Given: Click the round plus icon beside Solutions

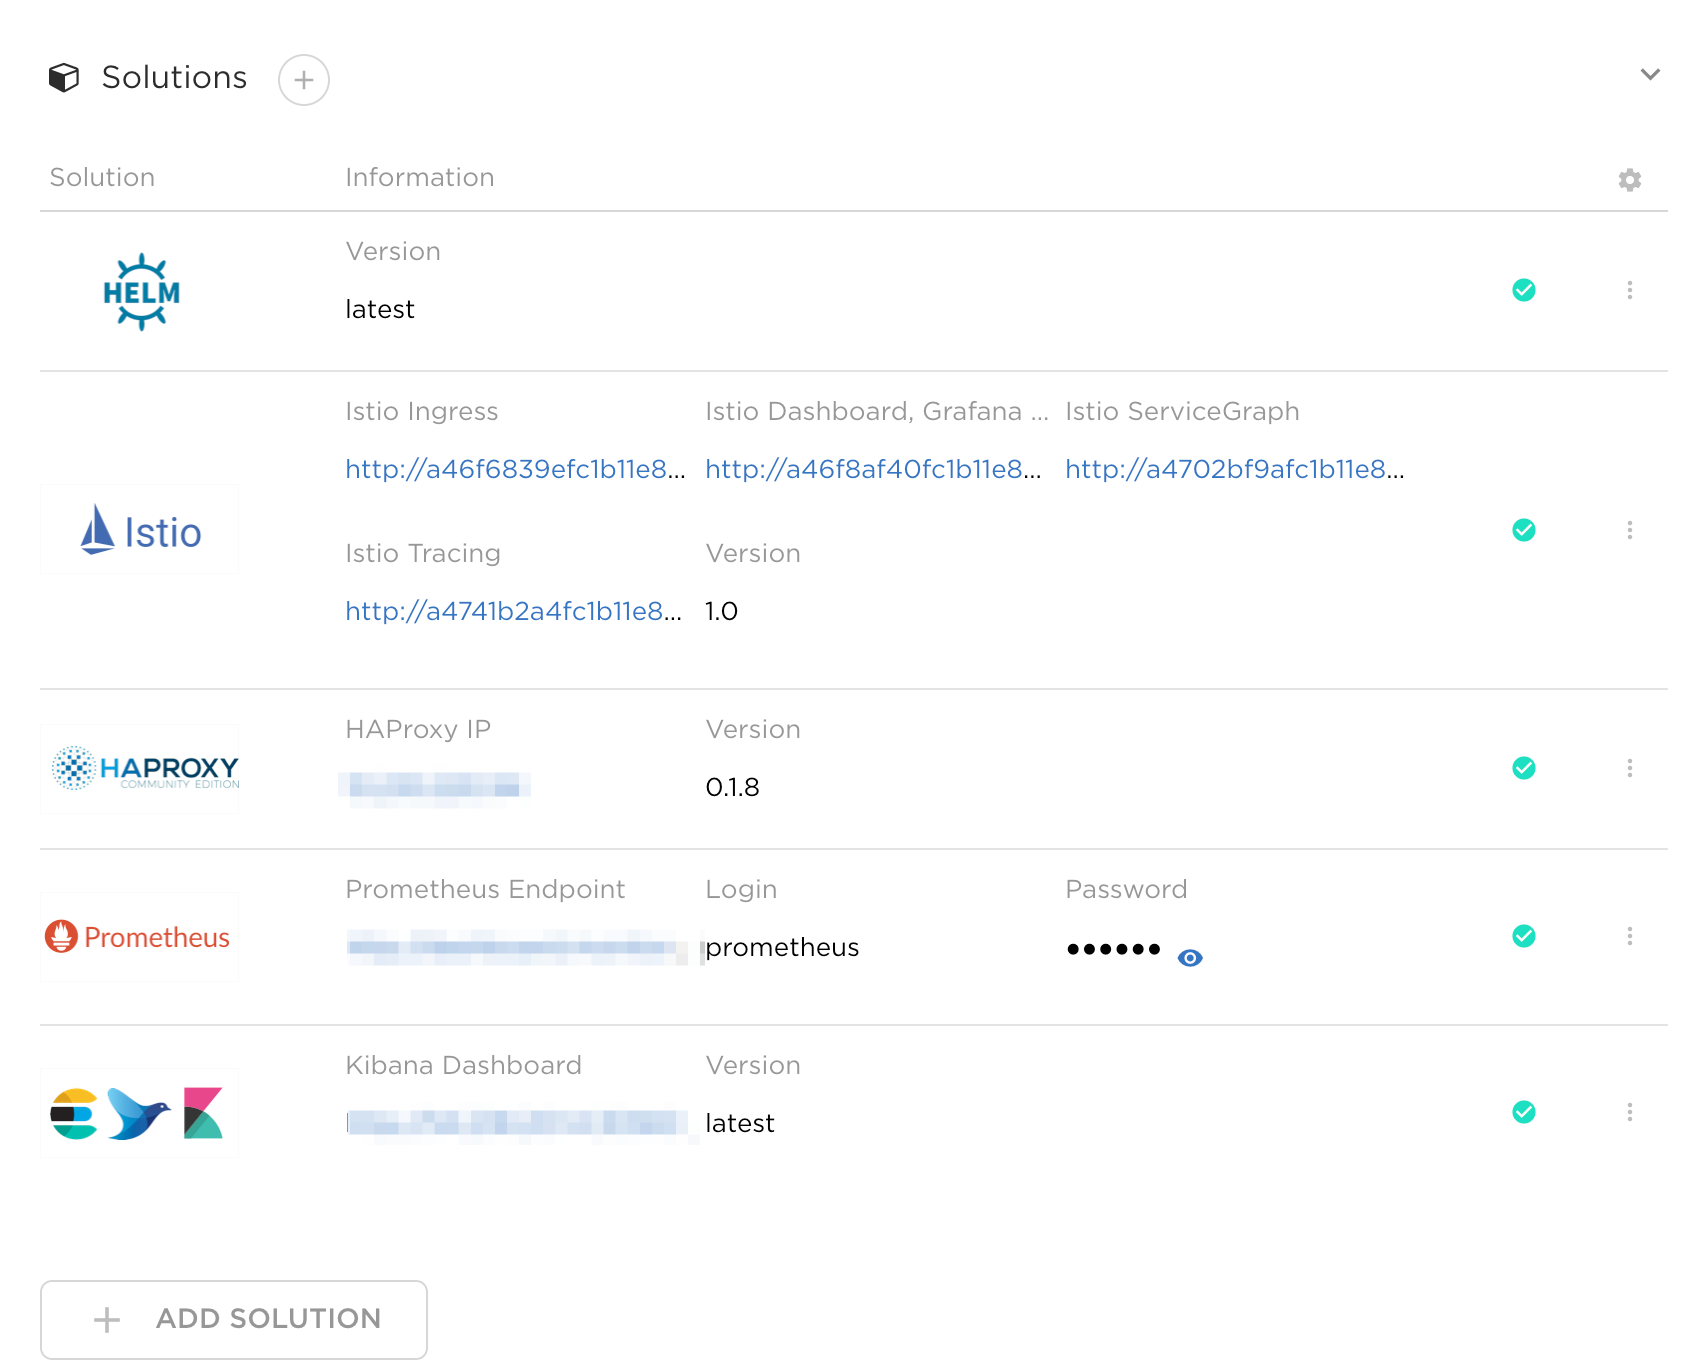Looking at the screenshot, I should tap(304, 80).
